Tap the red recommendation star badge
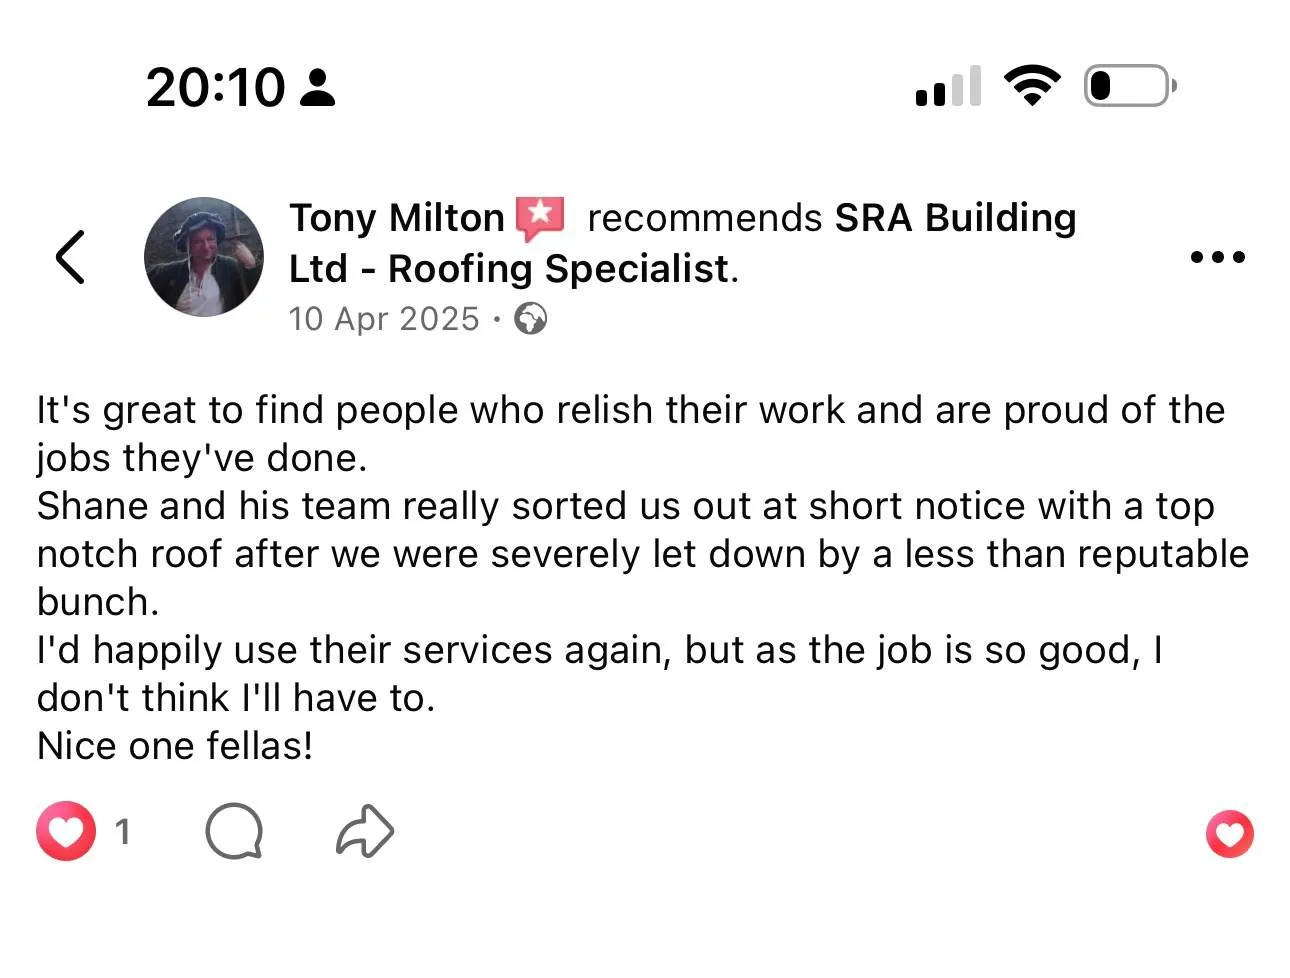 540,217
